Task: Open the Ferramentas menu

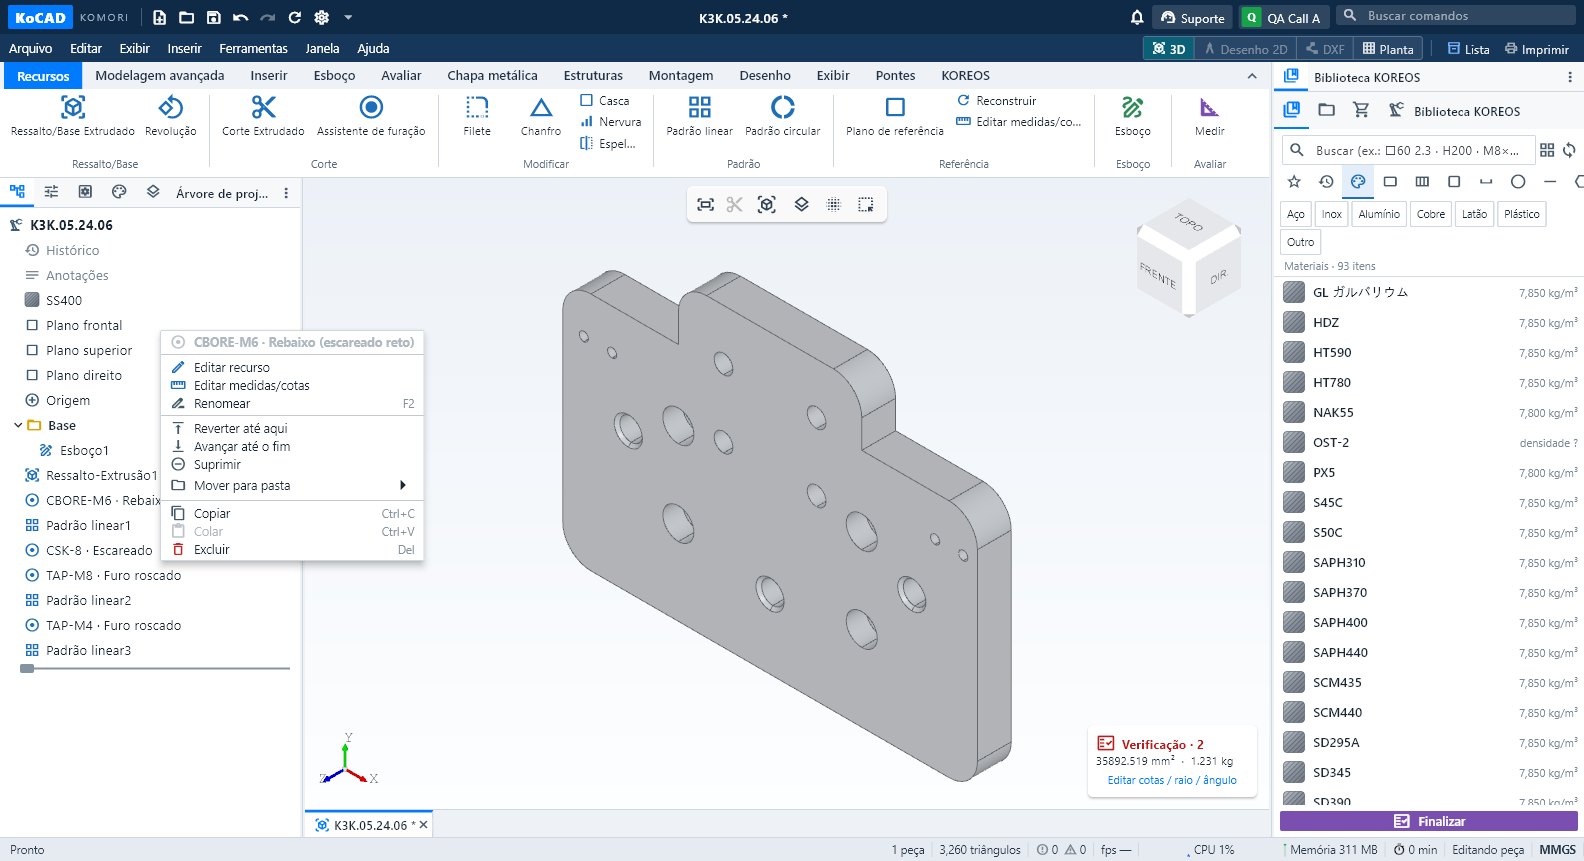Action: coord(253,49)
